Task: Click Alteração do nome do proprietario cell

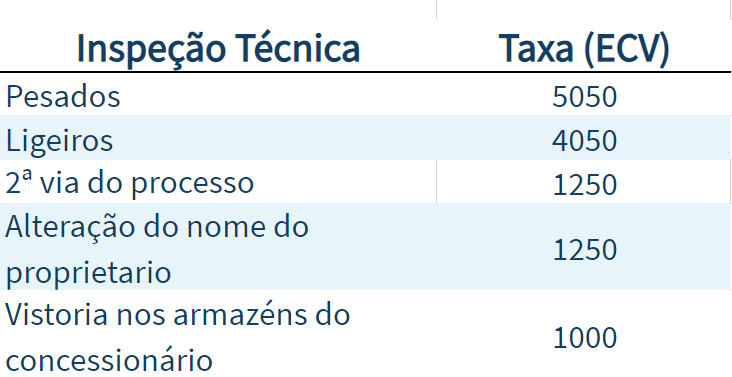Action: (x=157, y=249)
